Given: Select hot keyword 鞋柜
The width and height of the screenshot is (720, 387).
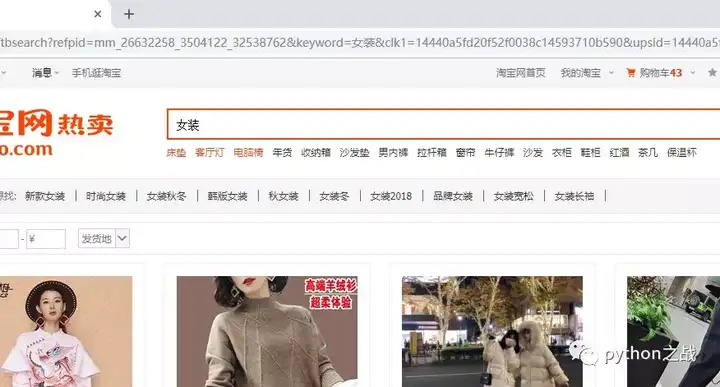Looking at the screenshot, I should click(590, 152).
